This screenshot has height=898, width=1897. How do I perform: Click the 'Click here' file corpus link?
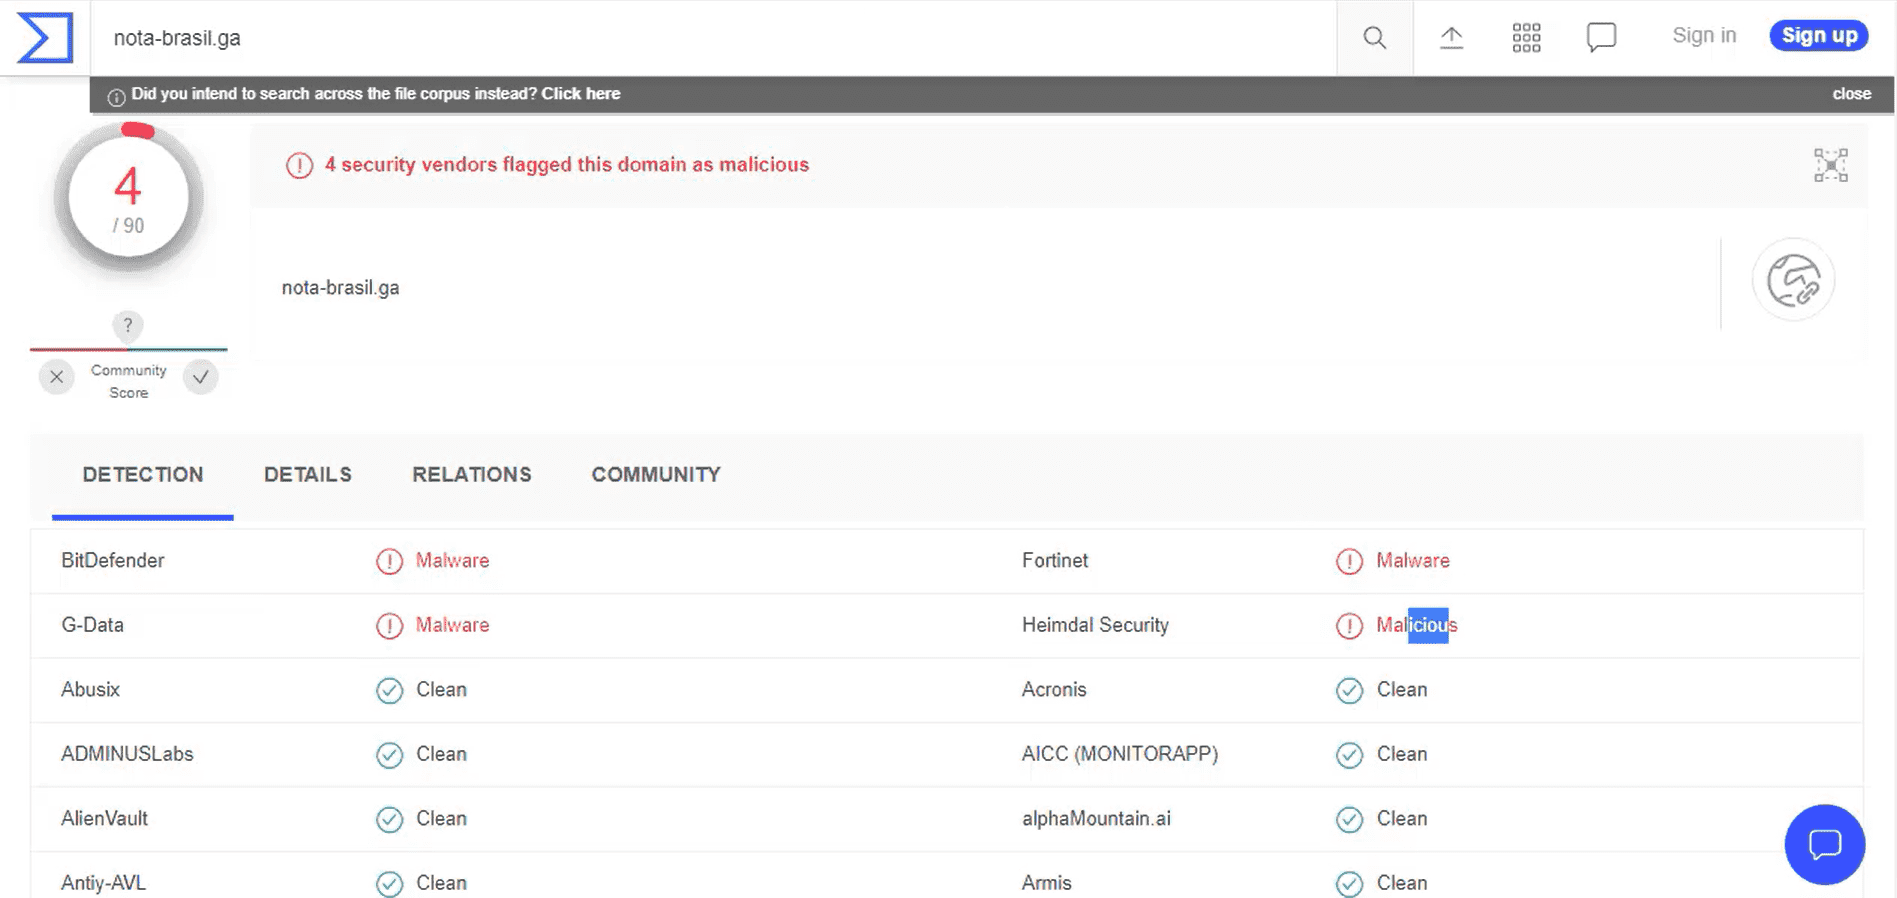click(x=581, y=94)
